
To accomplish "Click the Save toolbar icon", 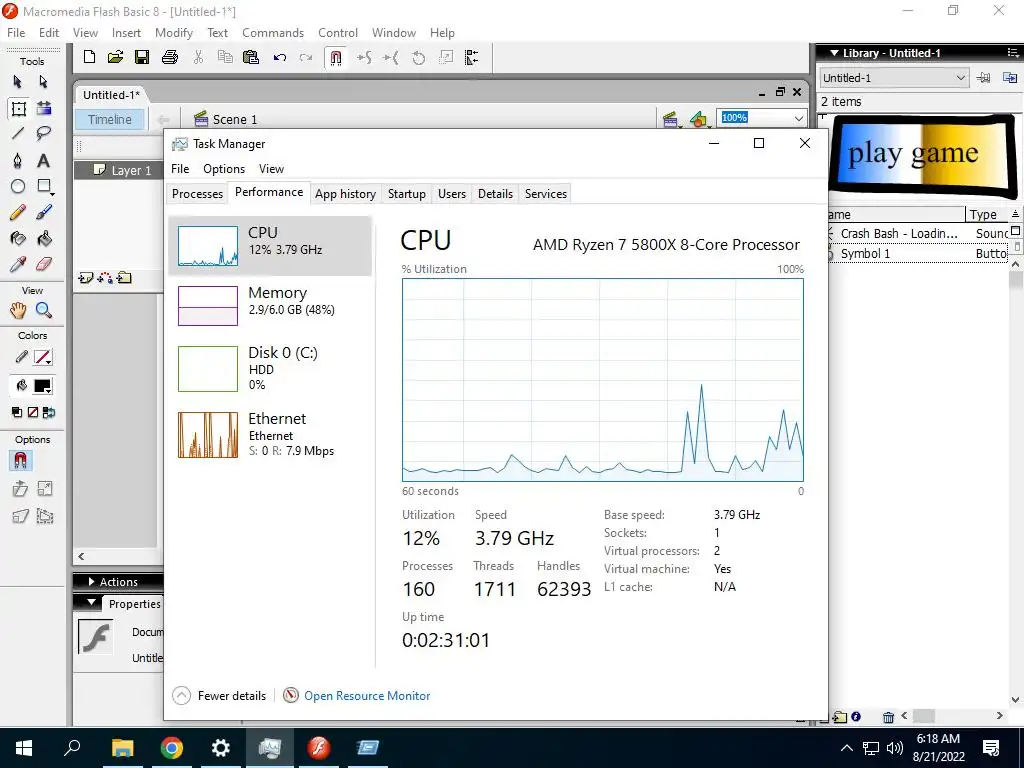I will click(x=142, y=57).
